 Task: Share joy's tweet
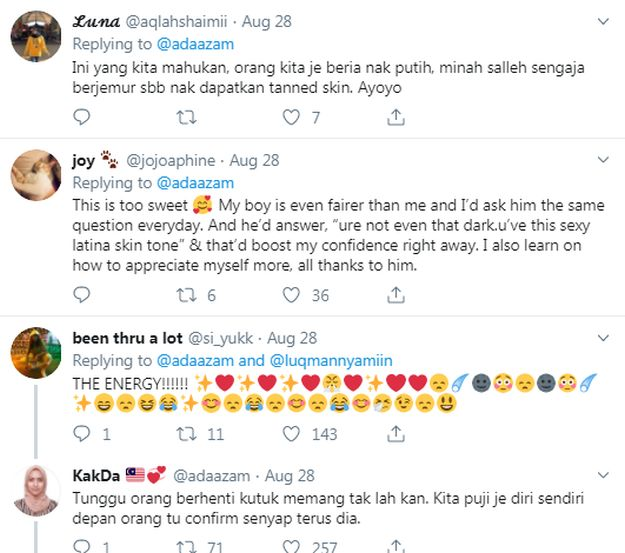click(x=396, y=295)
